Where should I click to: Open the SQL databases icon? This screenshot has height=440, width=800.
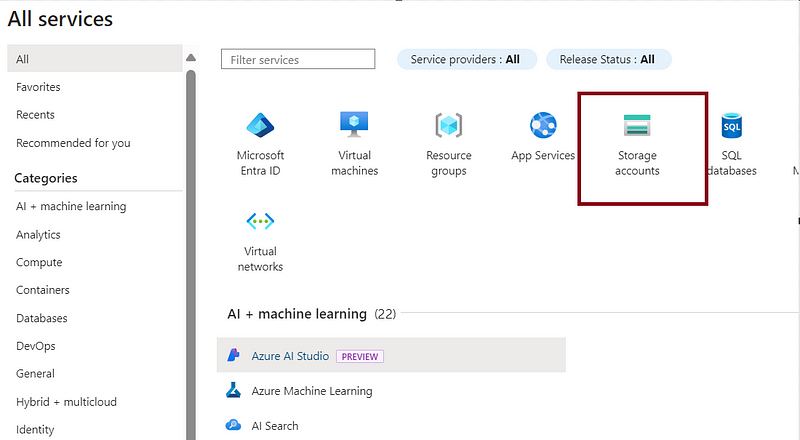tap(731, 126)
